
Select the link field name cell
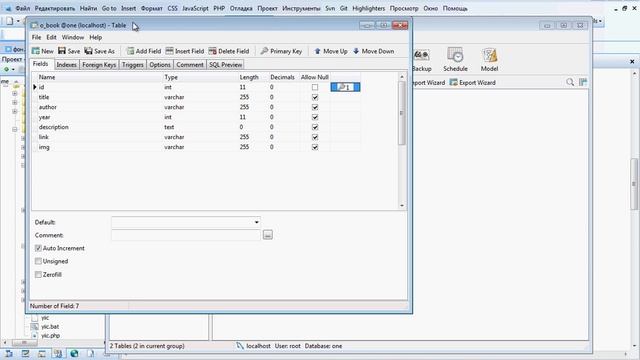point(99,137)
